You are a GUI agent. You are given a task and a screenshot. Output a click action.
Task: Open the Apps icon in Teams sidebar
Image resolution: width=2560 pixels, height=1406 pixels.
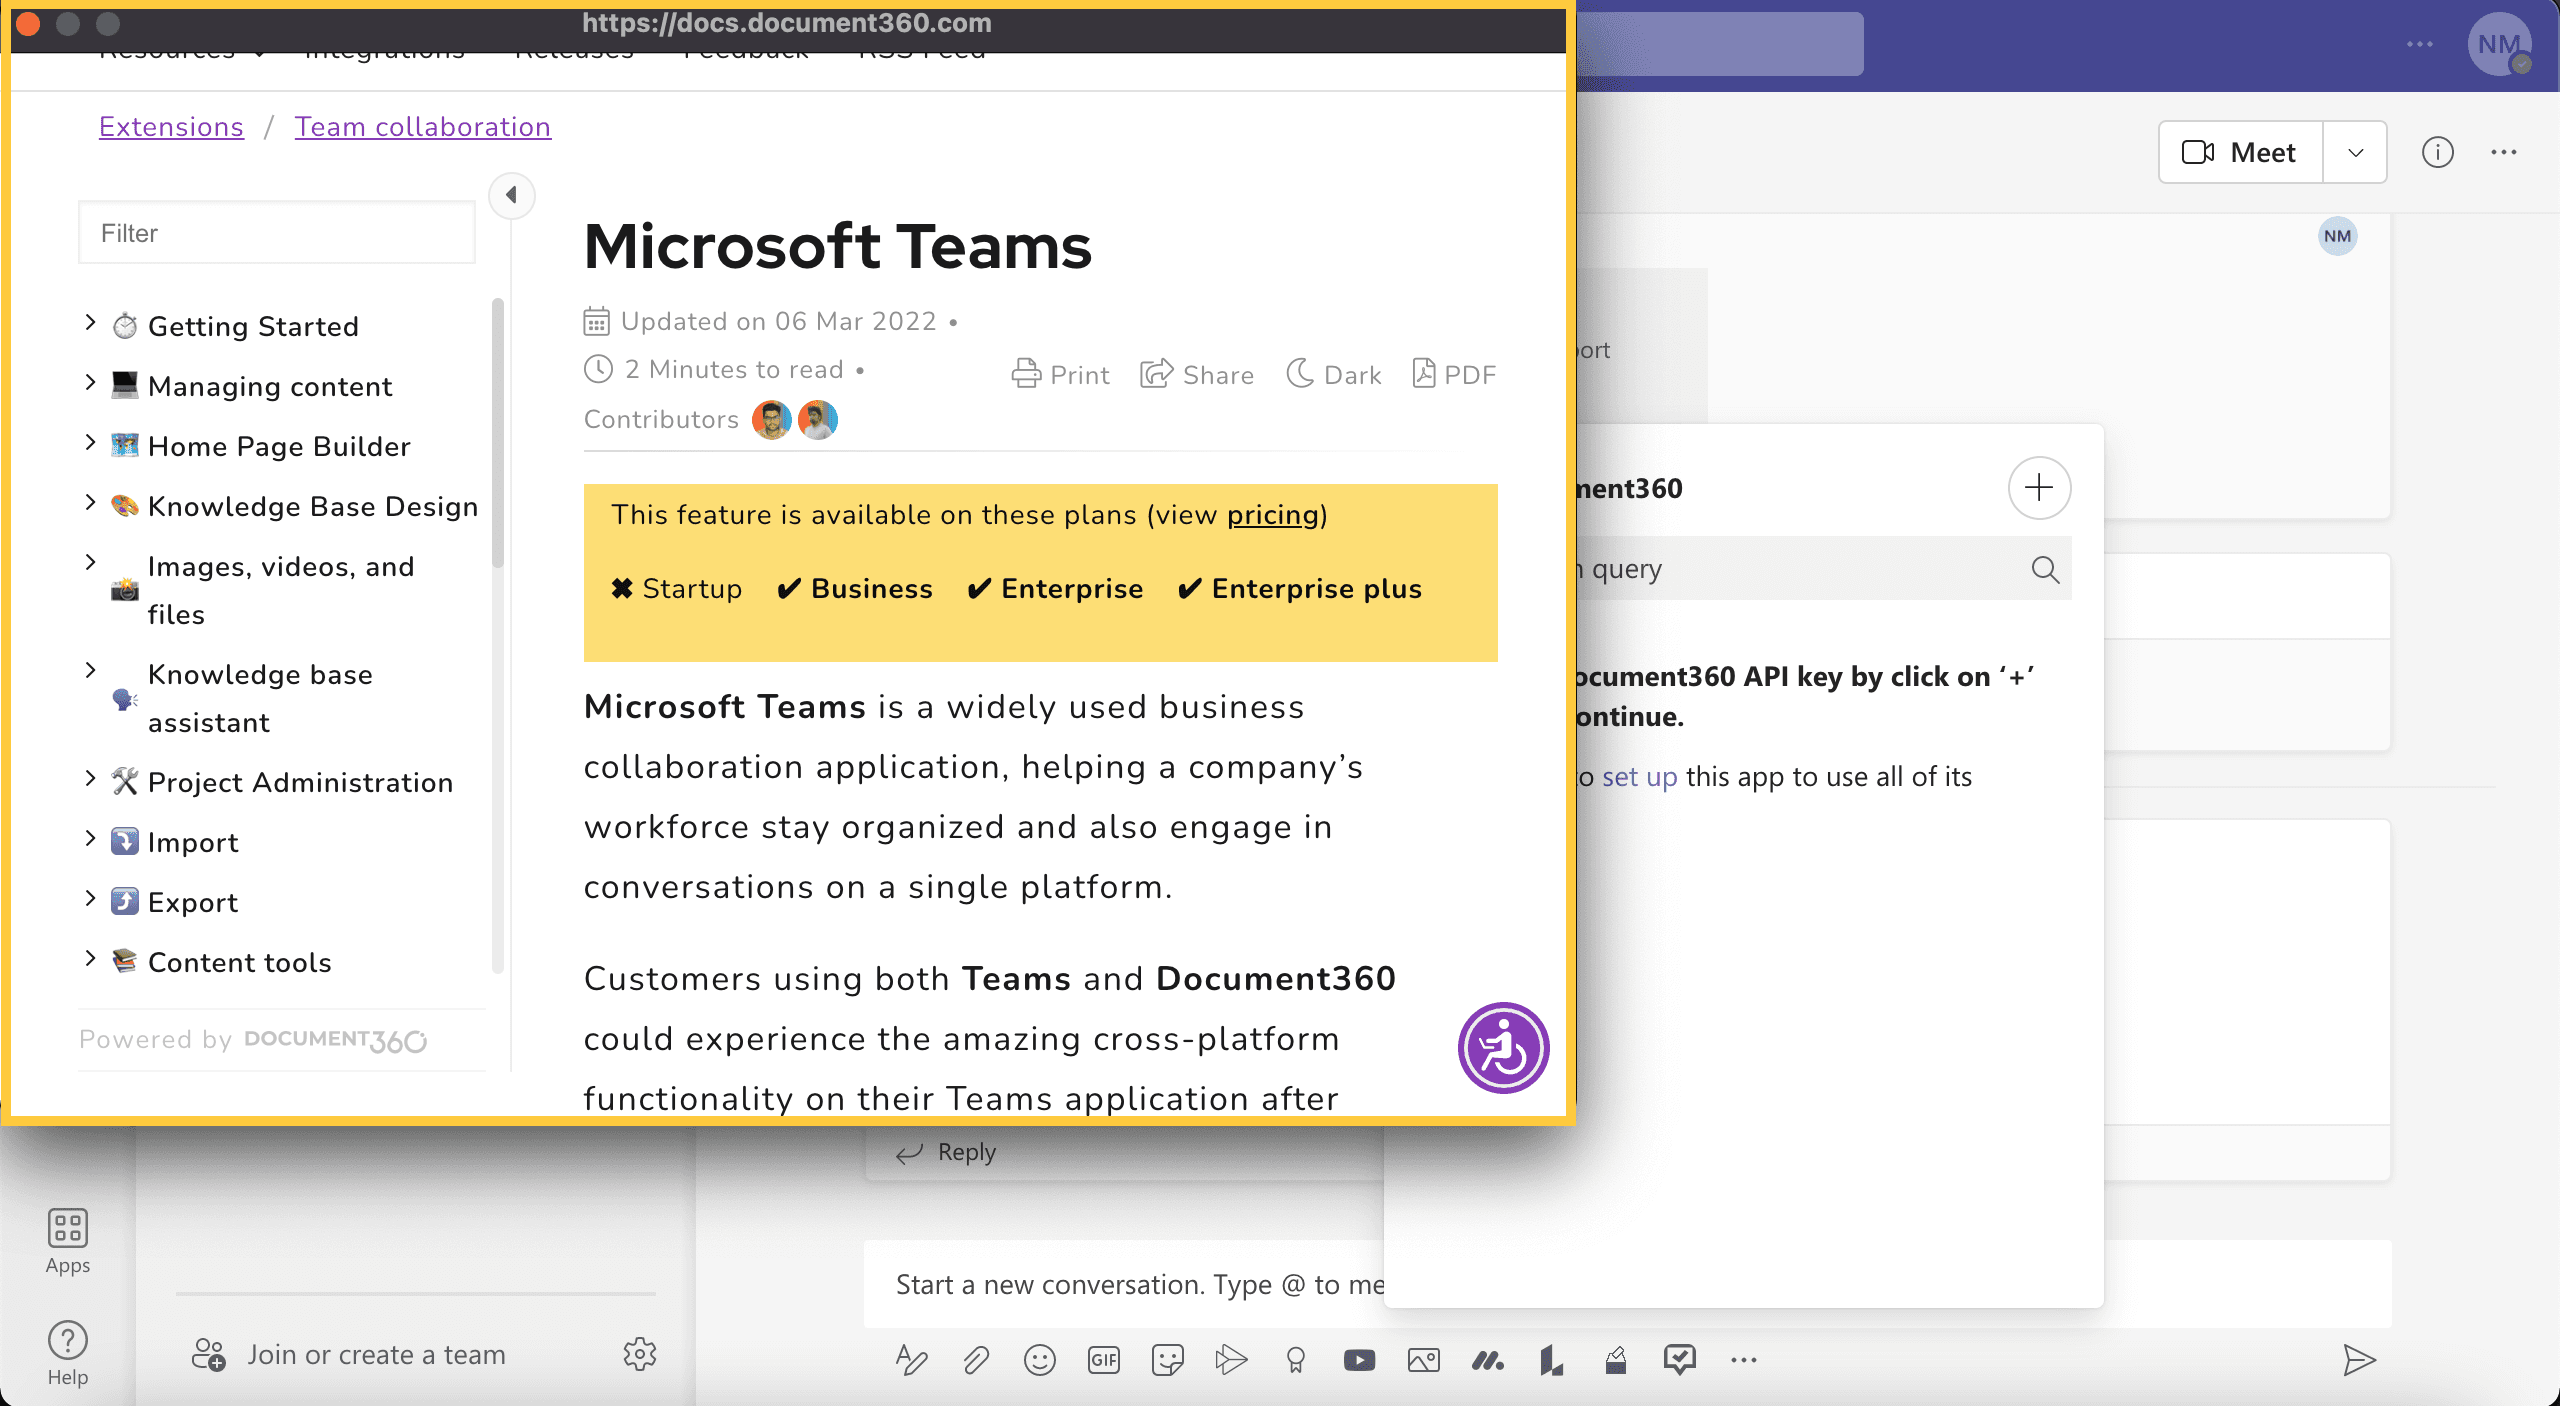[x=68, y=1241]
